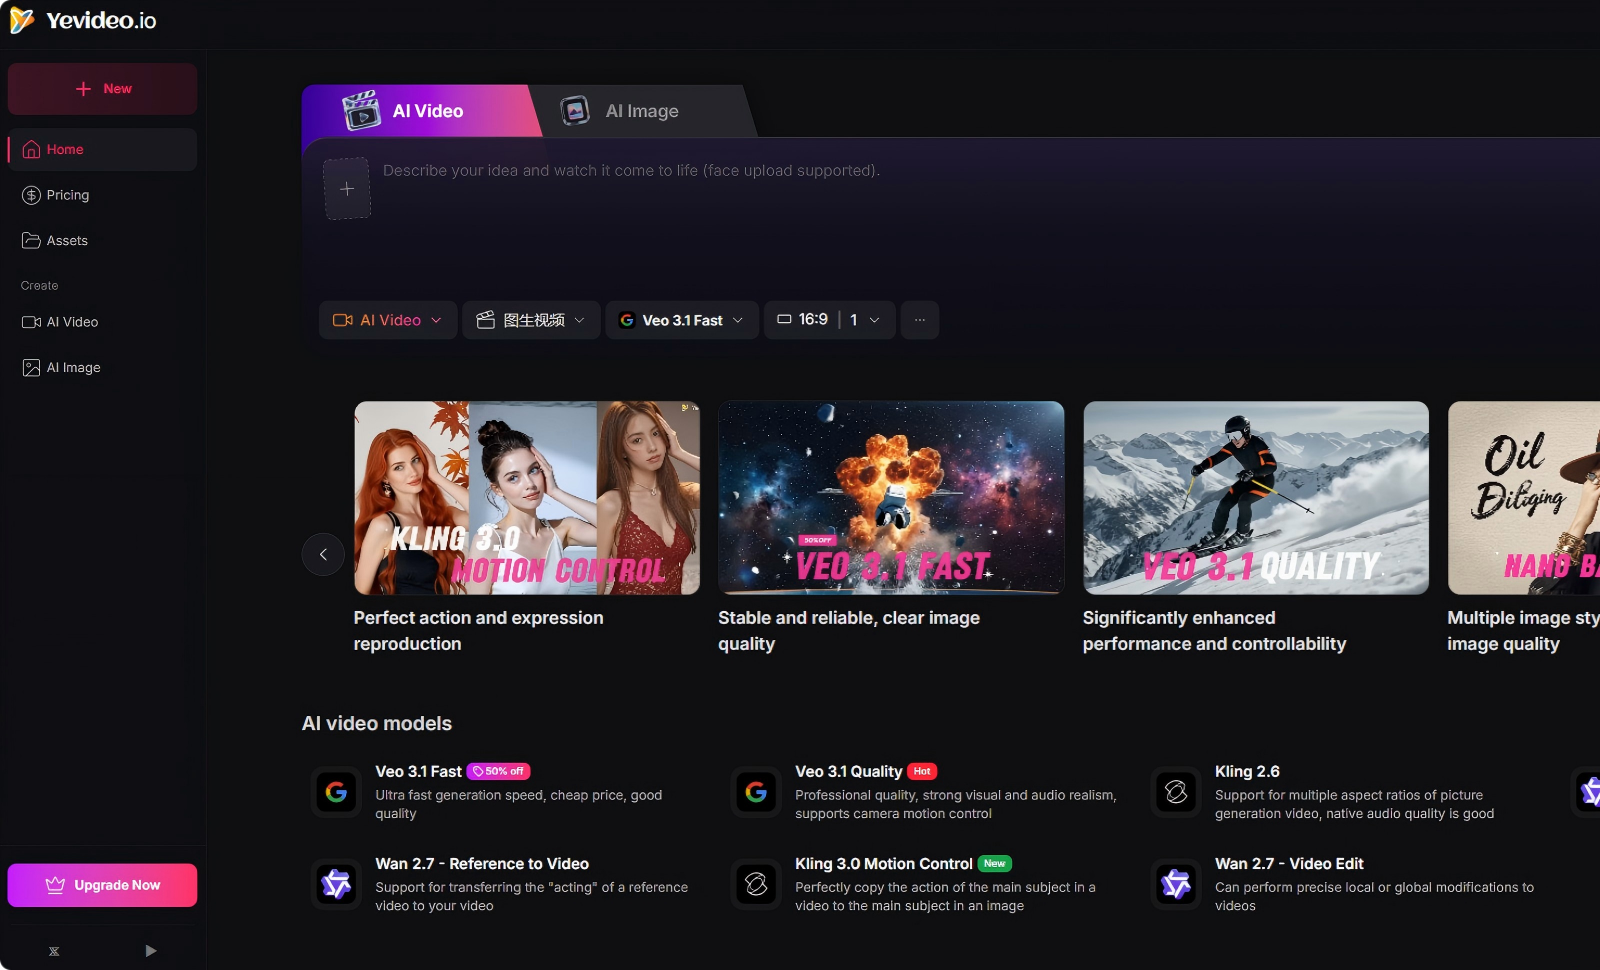Open the Veo 3.1 Fast model dropdown
The height and width of the screenshot is (970, 1600).
[682, 320]
